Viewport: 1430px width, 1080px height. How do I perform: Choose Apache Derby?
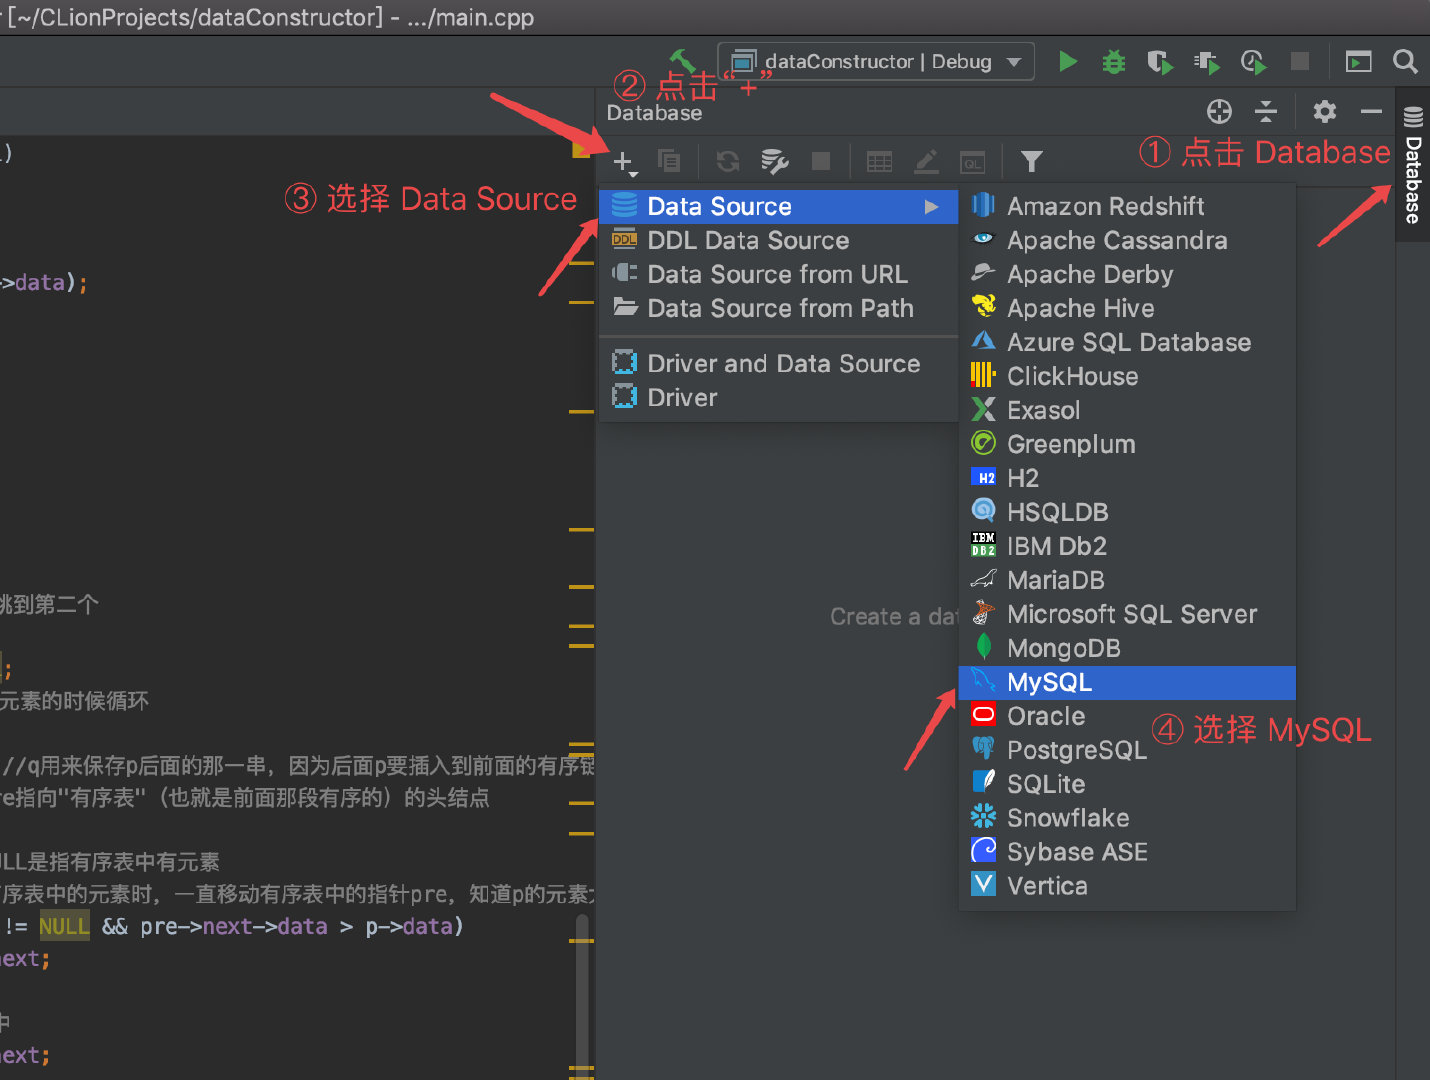point(1127,275)
